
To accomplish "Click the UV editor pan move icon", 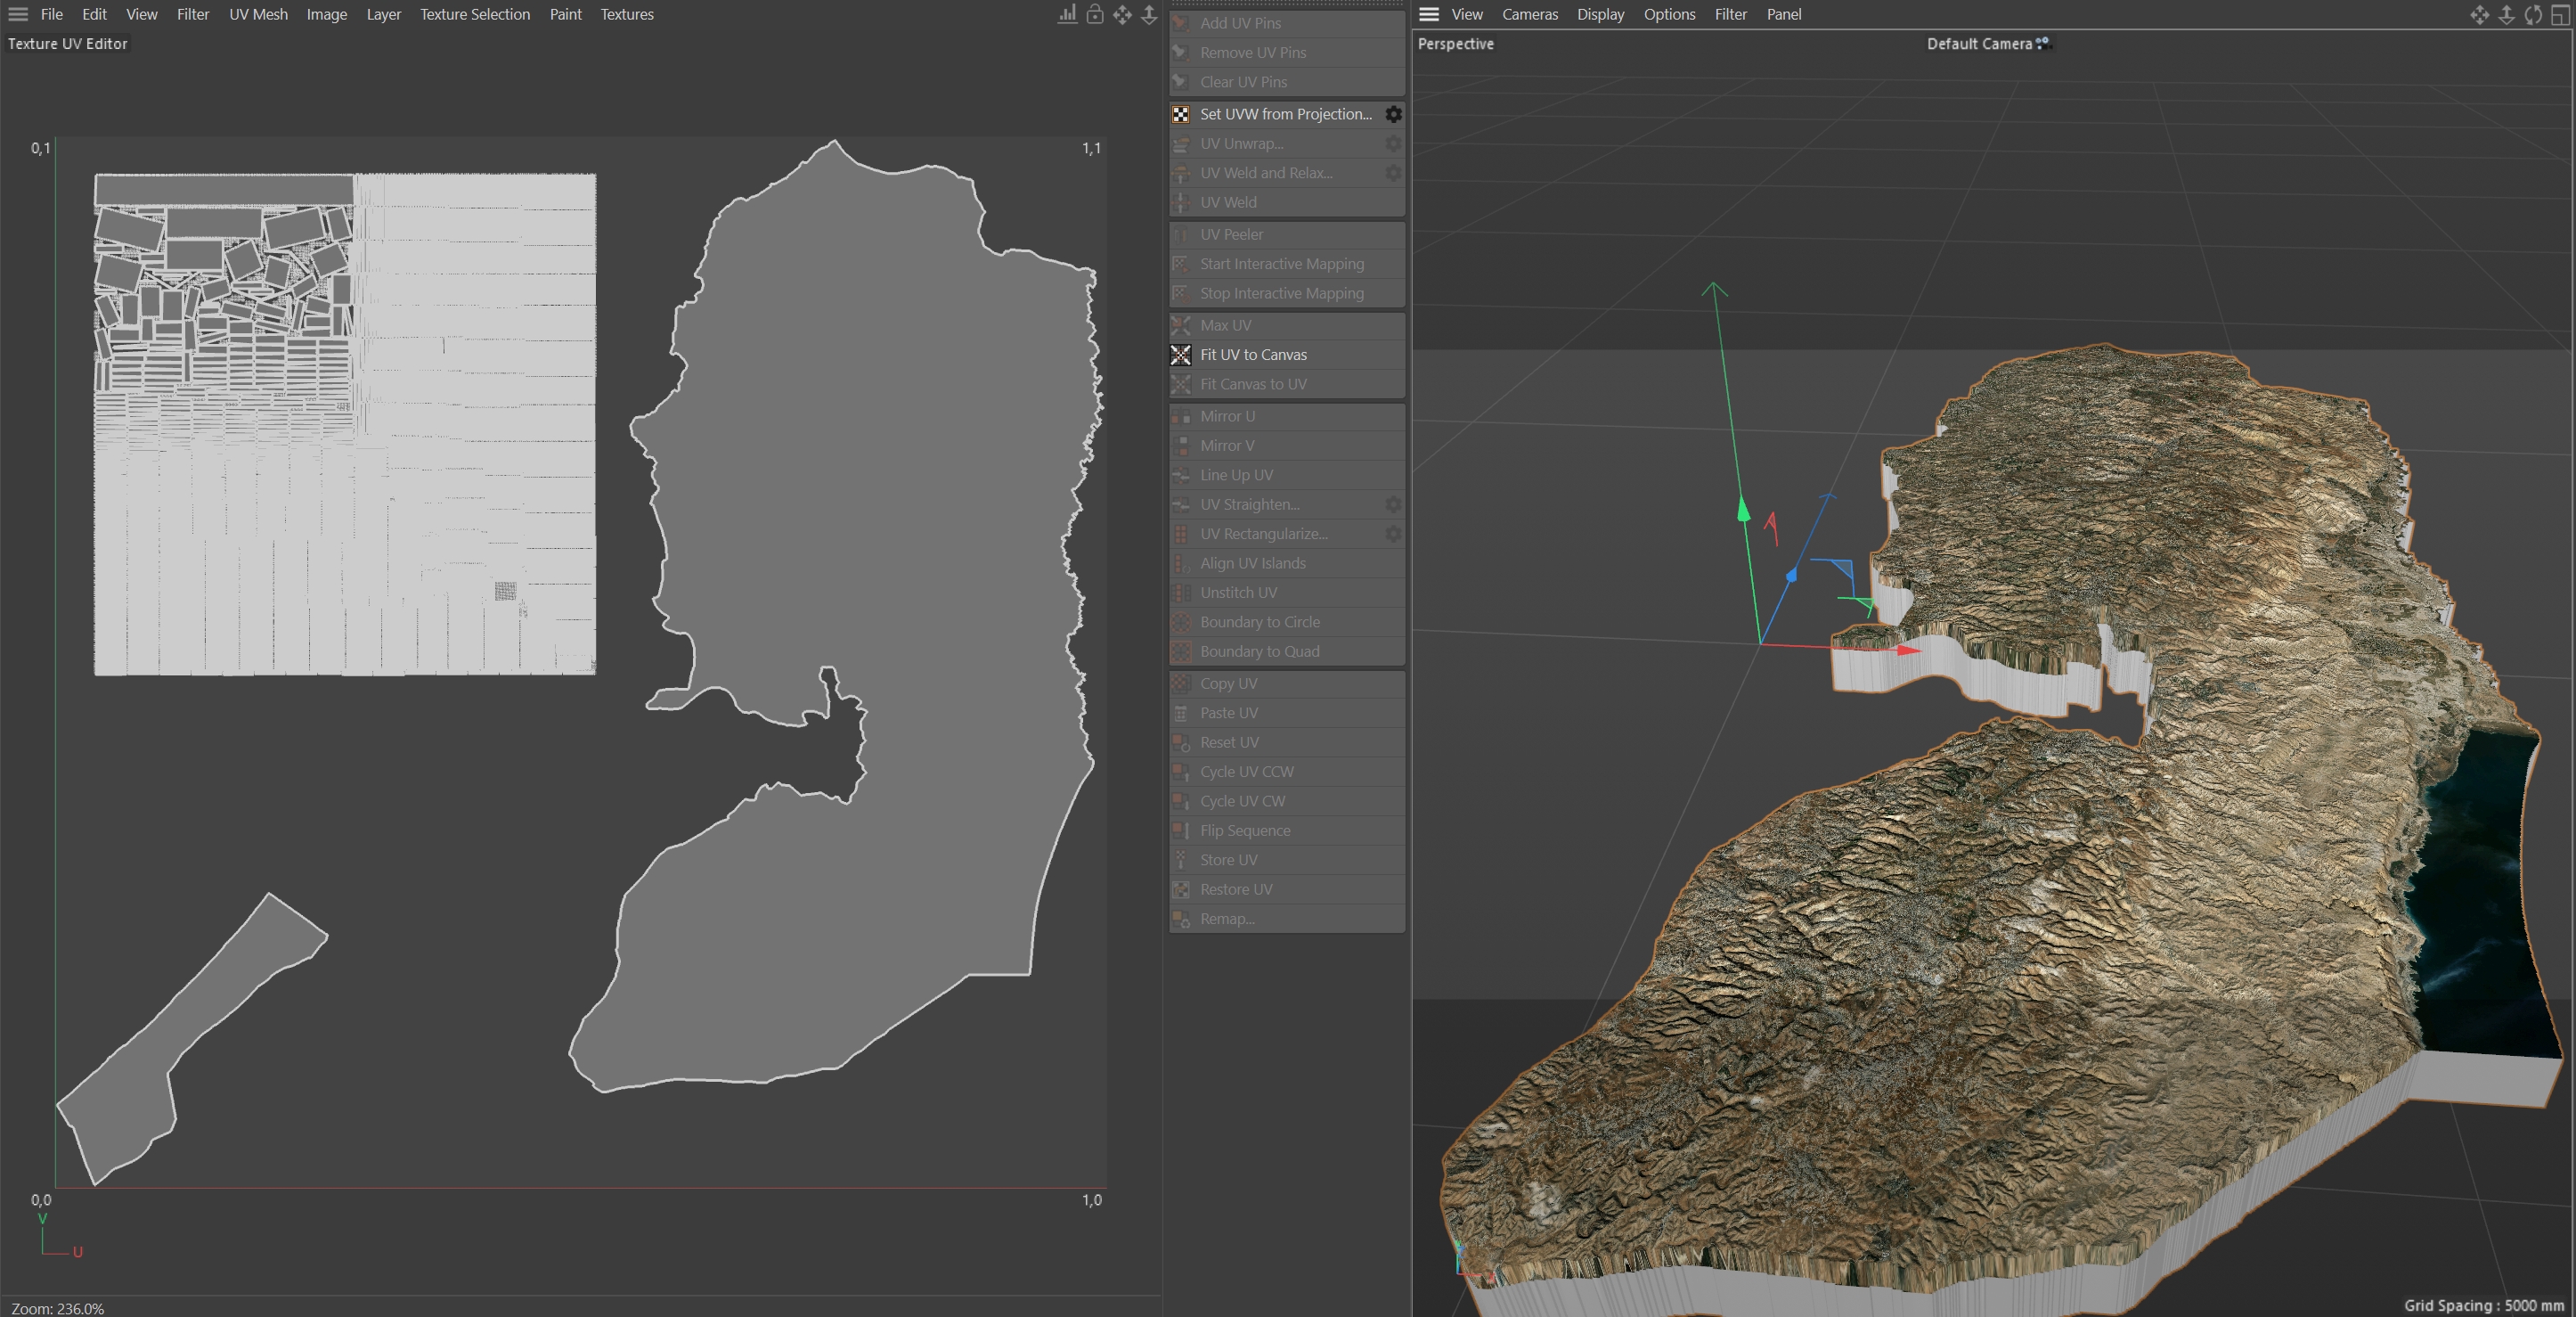I will (x=1122, y=14).
